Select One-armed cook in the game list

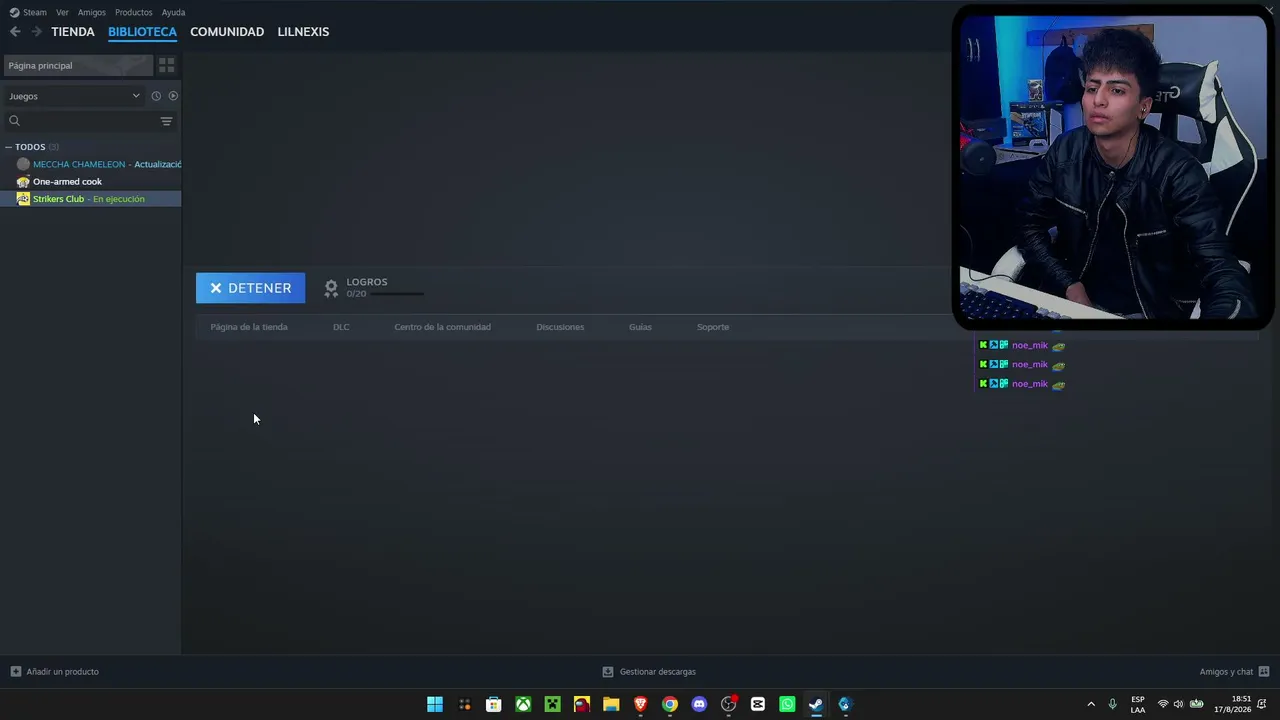coord(91,181)
